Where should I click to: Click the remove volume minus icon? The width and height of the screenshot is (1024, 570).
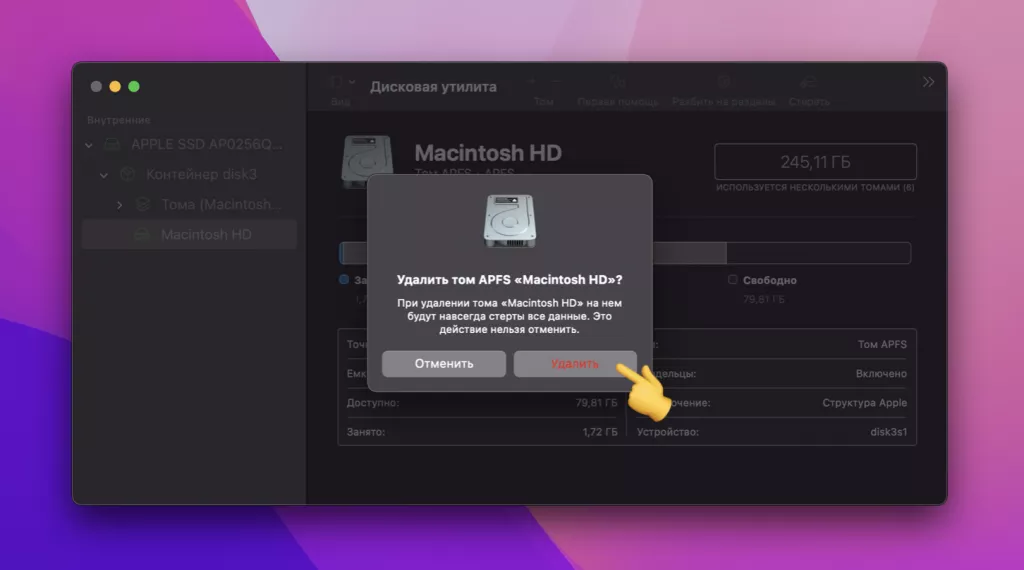point(556,82)
